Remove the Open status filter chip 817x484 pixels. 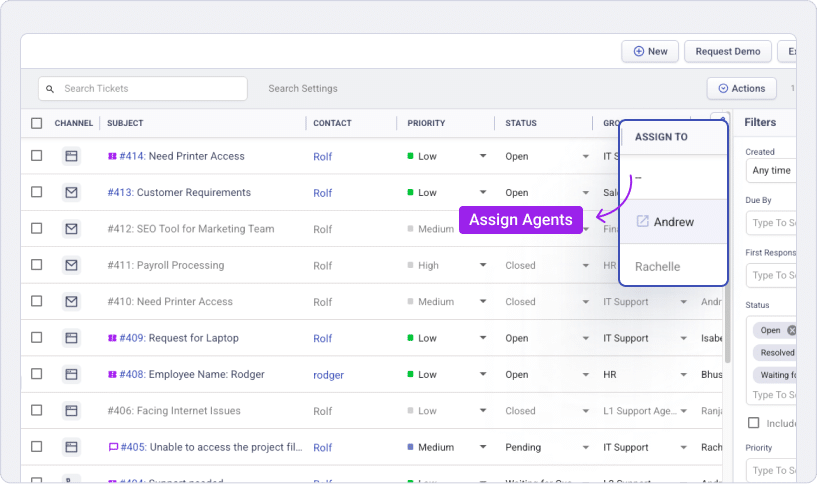[x=791, y=330]
